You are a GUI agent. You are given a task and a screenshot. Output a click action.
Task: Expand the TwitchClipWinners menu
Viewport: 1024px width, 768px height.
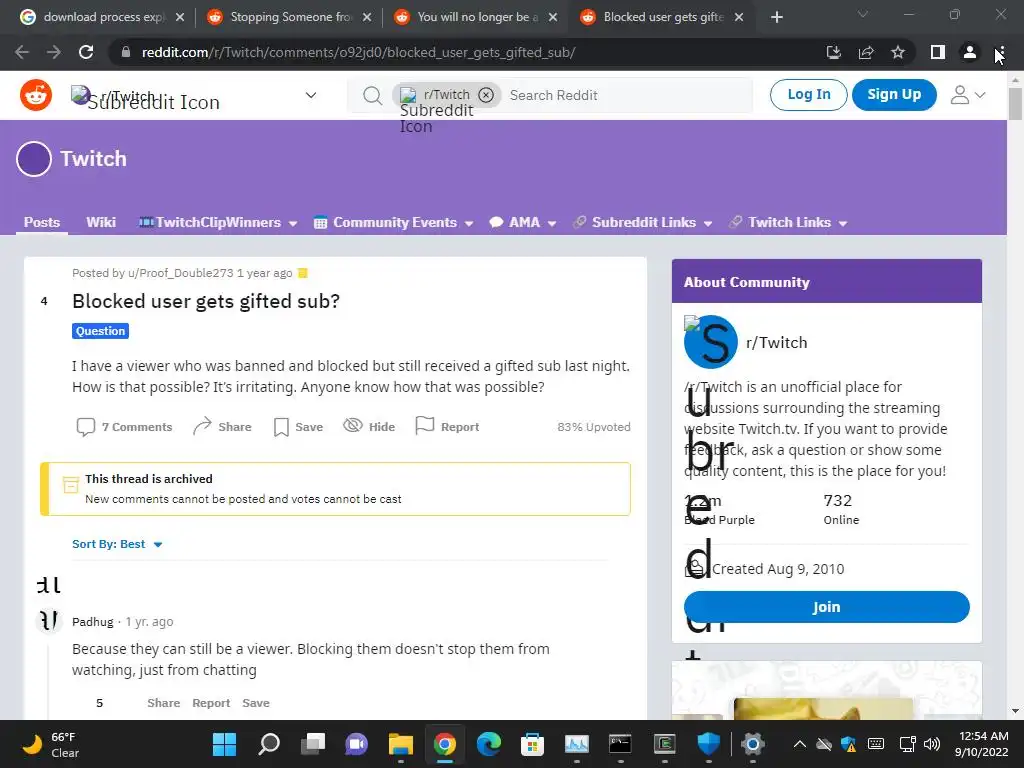click(218, 223)
